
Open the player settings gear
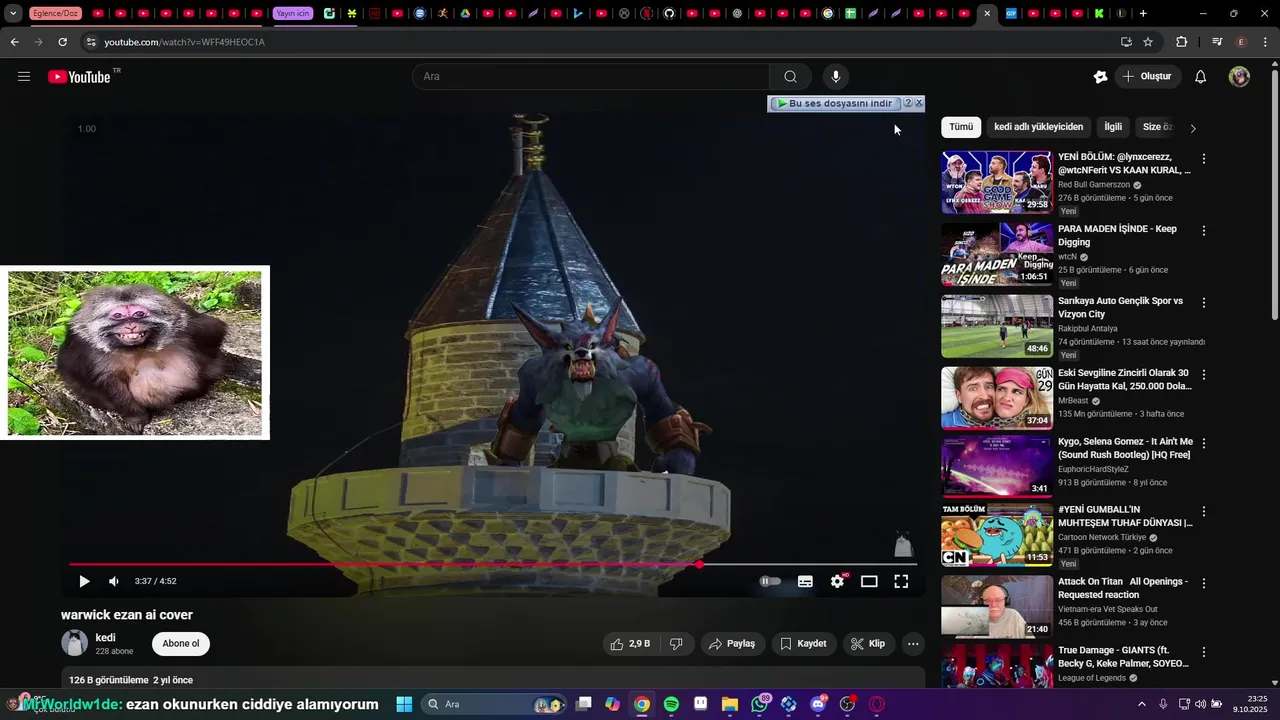coord(838,581)
